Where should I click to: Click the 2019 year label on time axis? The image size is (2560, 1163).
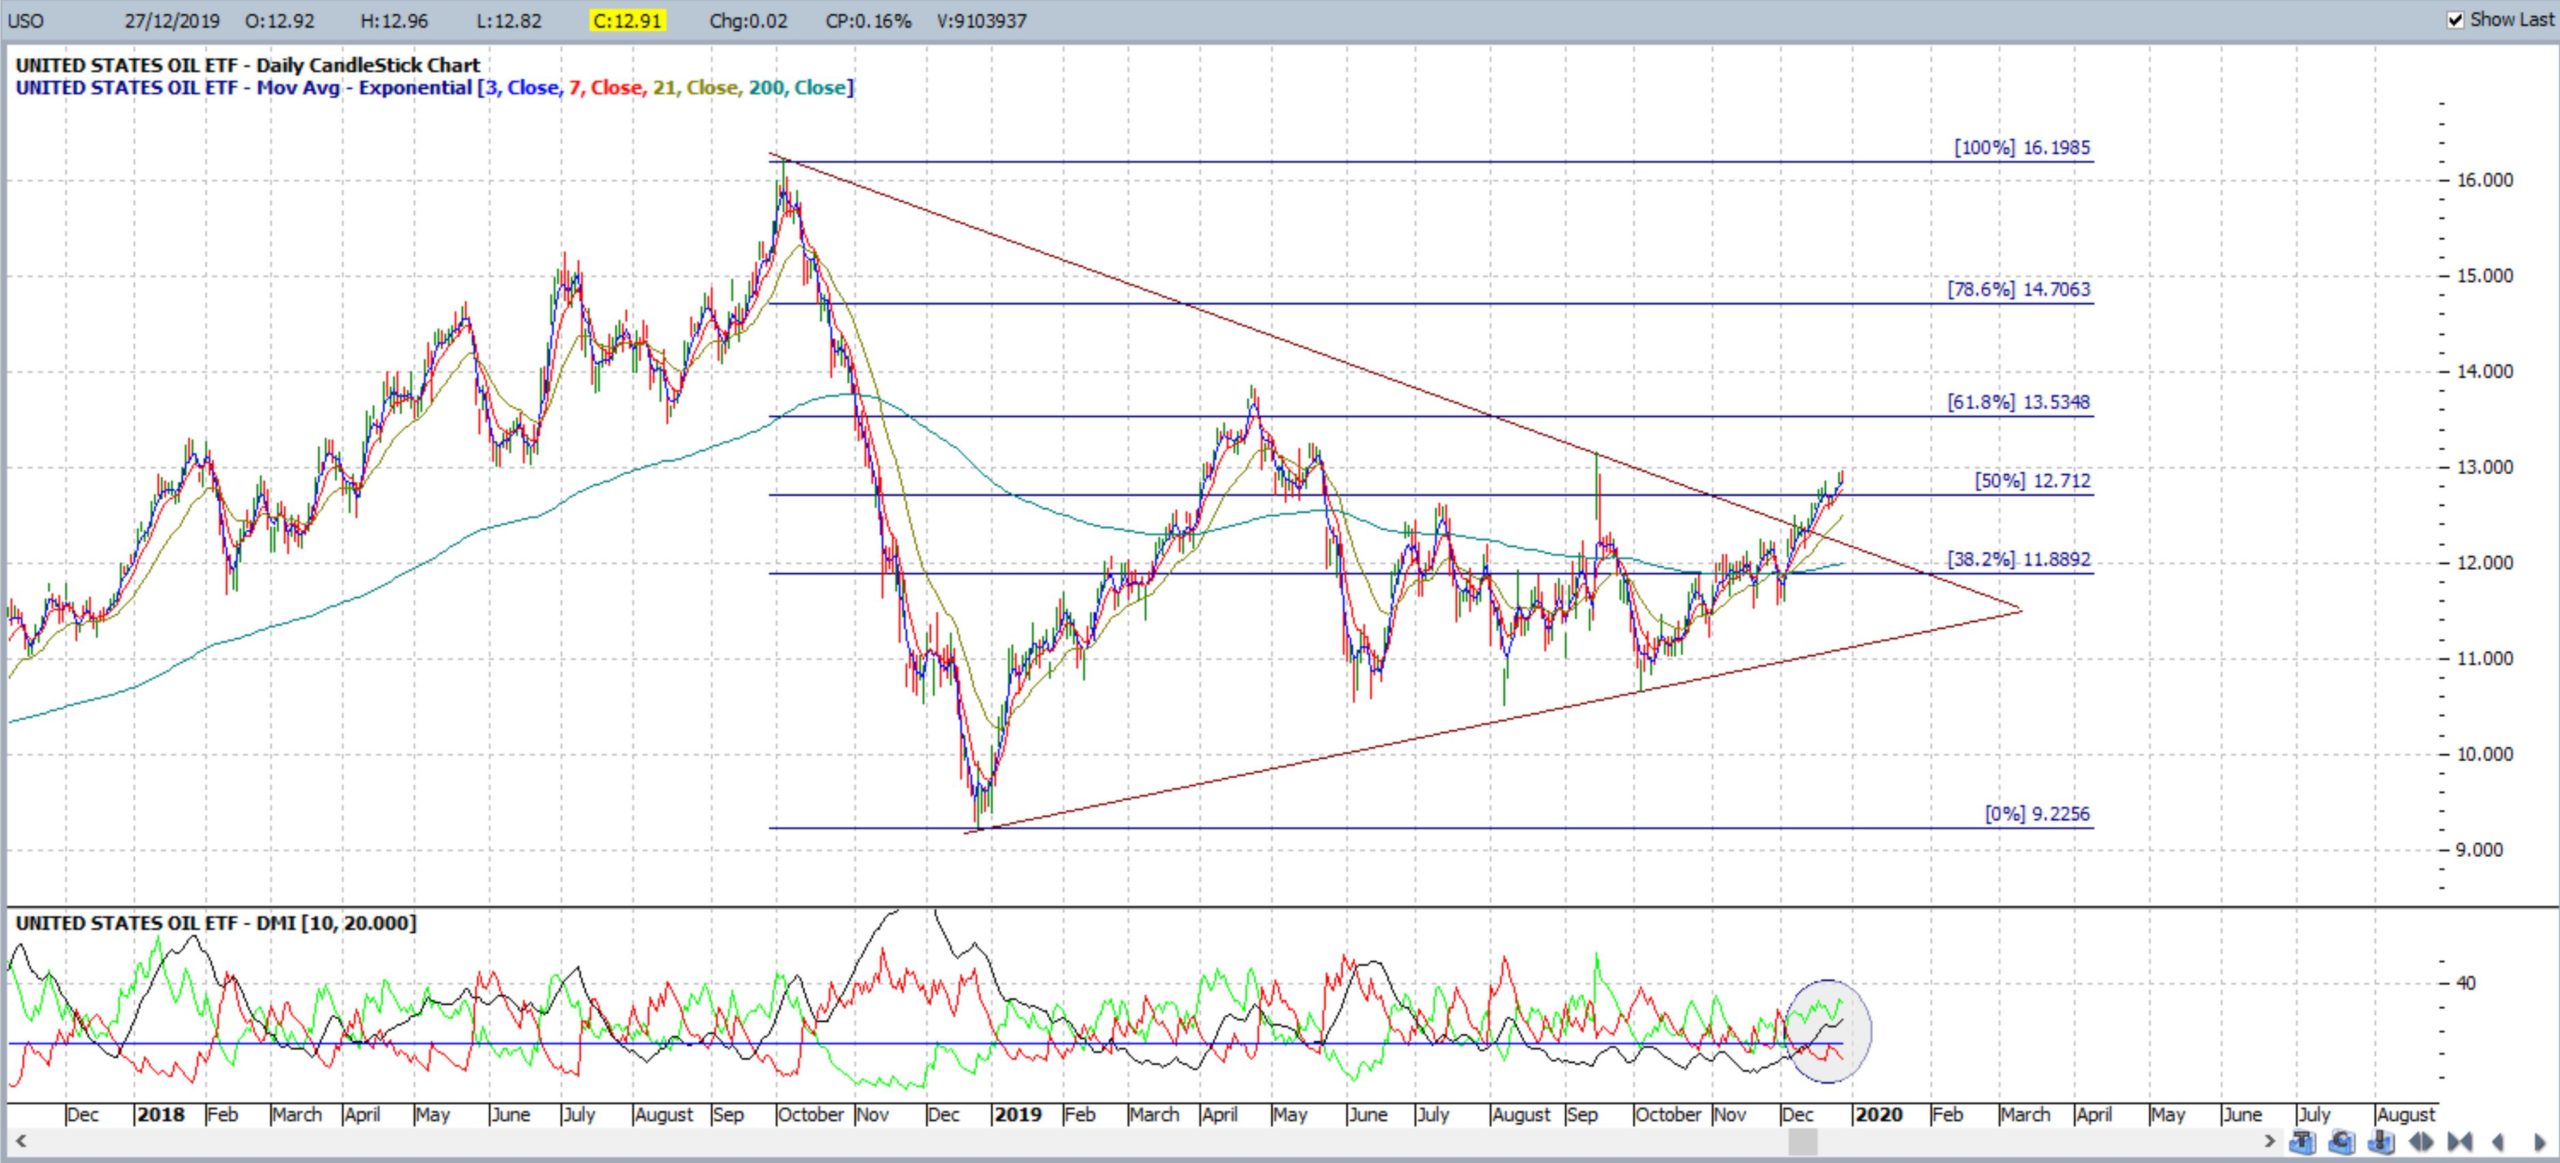point(1019,1114)
